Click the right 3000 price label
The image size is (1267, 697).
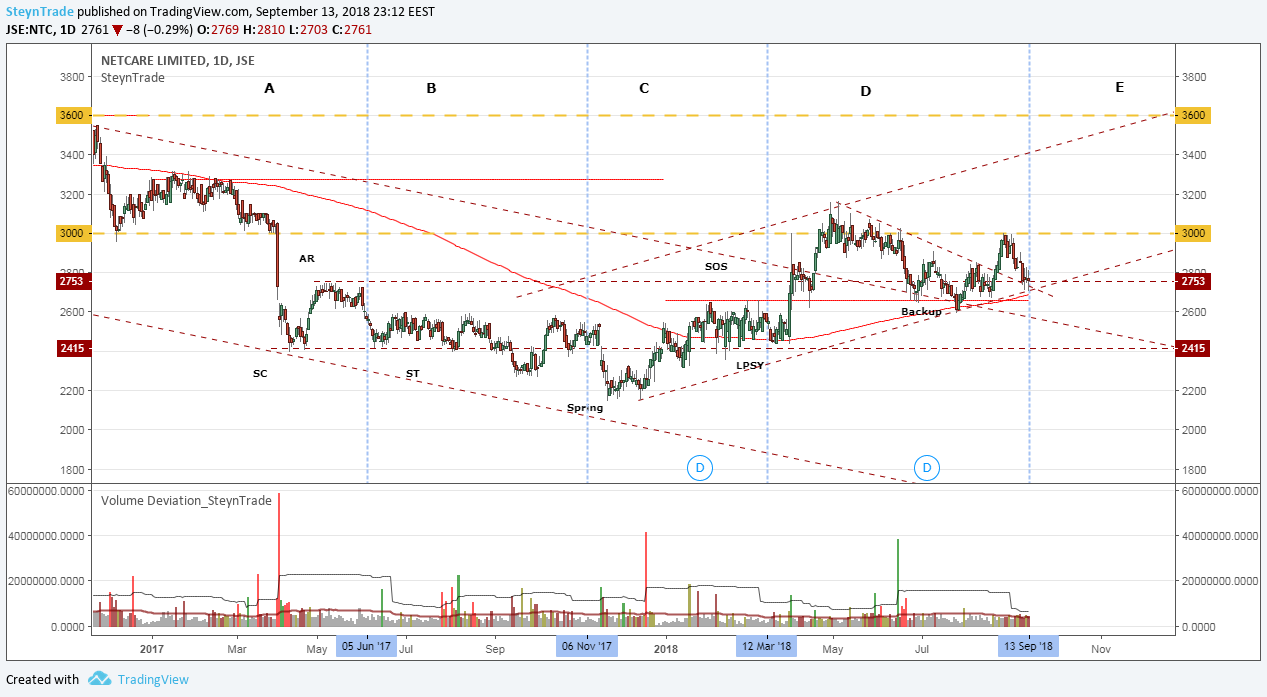click(1194, 233)
